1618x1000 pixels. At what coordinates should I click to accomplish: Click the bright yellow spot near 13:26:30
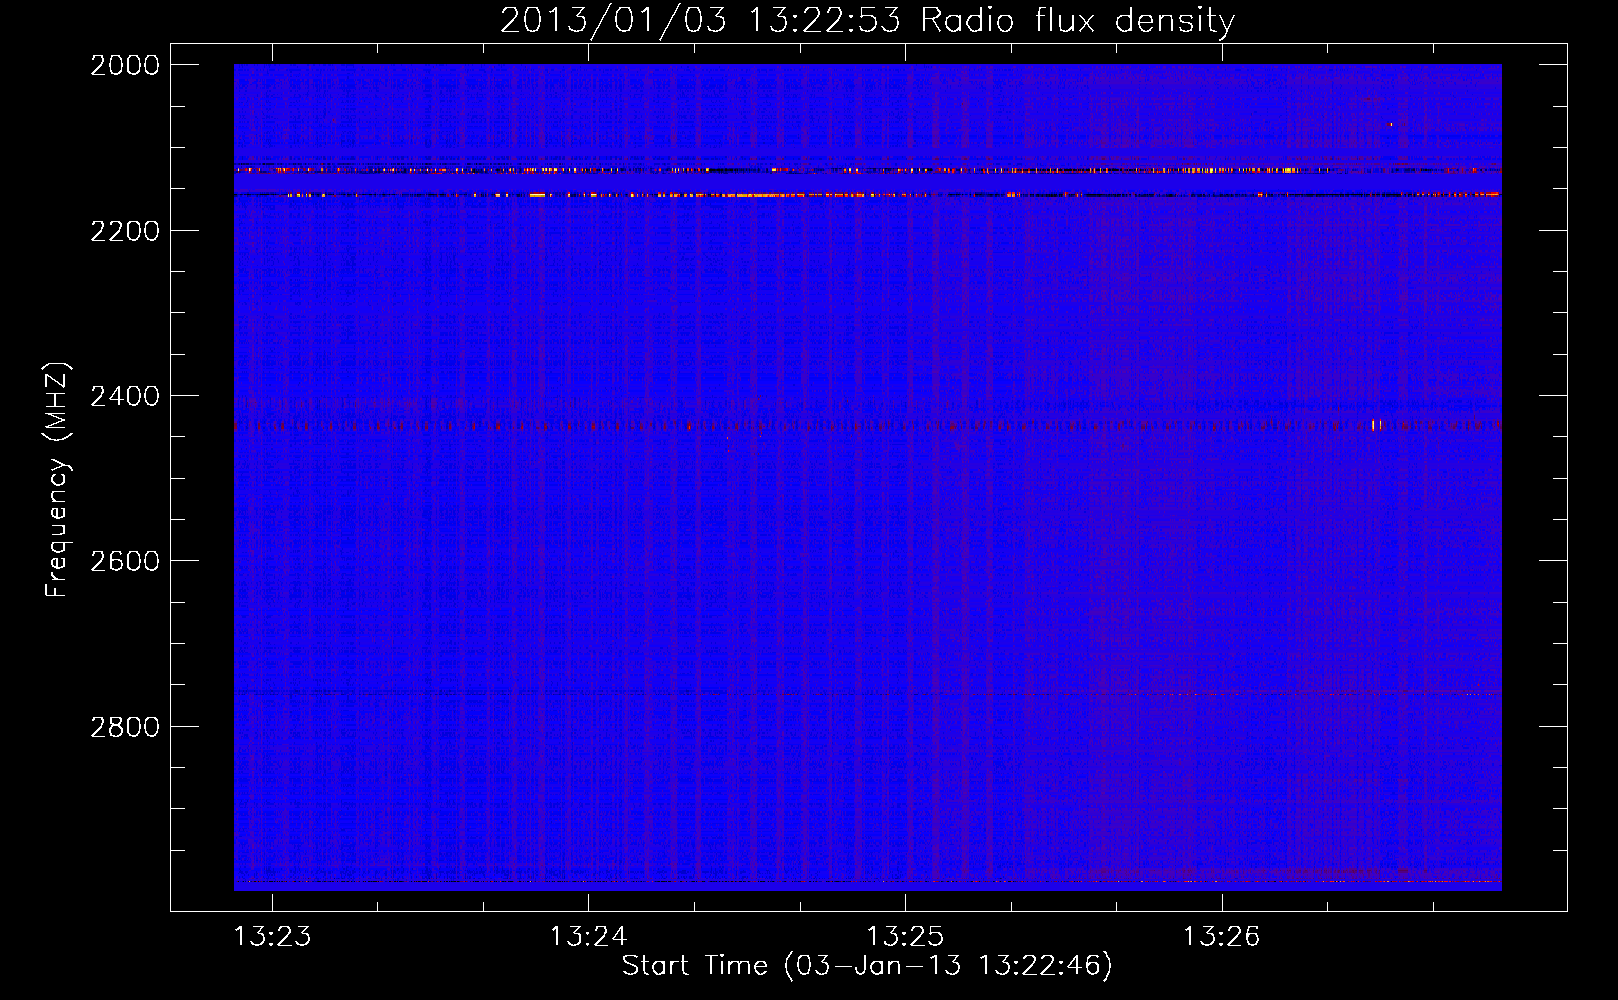[x=1377, y=425]
